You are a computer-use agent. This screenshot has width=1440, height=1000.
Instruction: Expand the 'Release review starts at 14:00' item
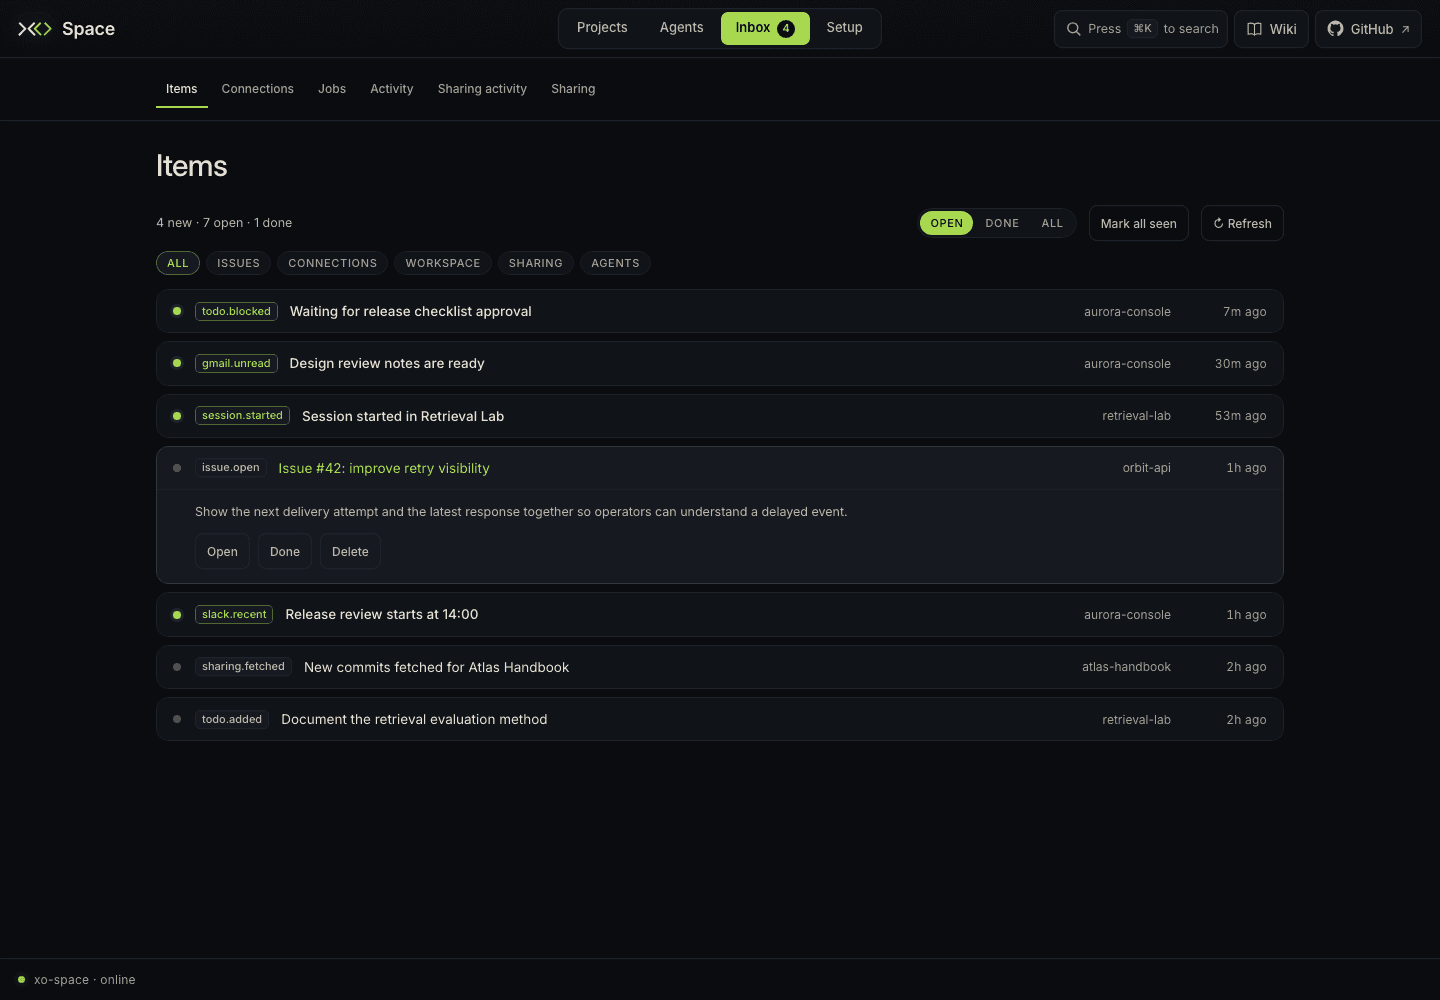pos(720,615)
